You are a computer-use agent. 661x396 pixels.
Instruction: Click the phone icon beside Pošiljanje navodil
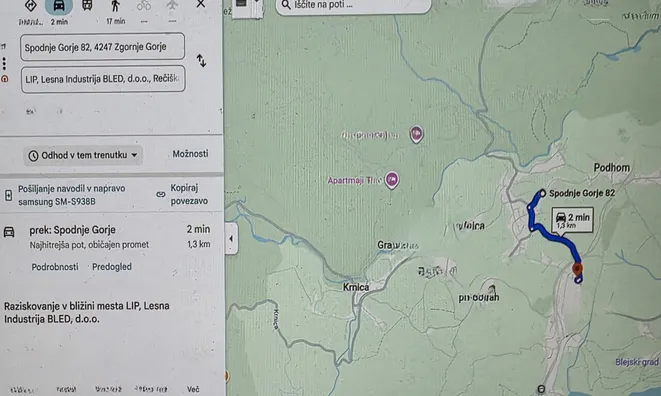(8, 195)
